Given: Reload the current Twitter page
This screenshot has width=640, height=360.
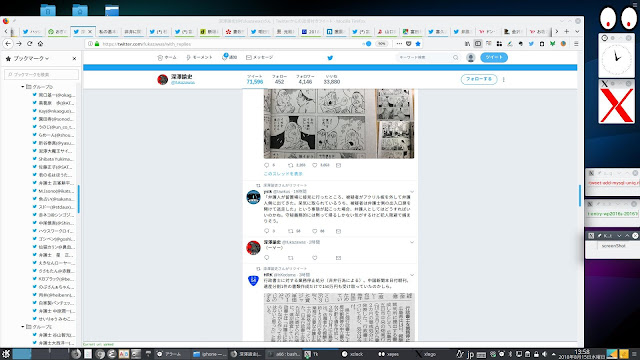Looking at the screenshot, I should click(29, 44).
